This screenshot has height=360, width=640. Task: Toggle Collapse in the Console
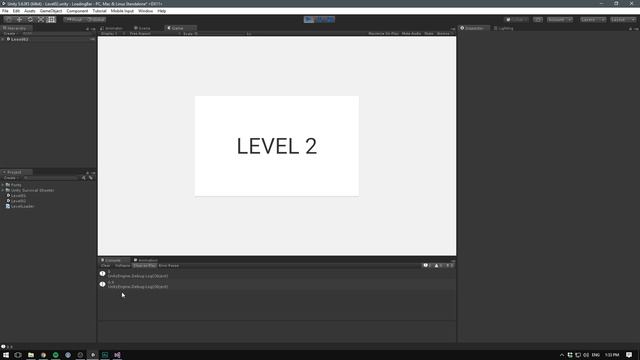(x=122, y=266)
